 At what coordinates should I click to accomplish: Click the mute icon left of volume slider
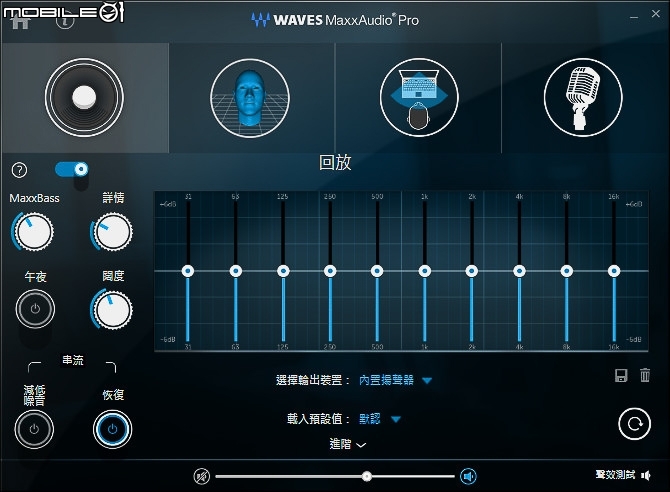[202, 476]
